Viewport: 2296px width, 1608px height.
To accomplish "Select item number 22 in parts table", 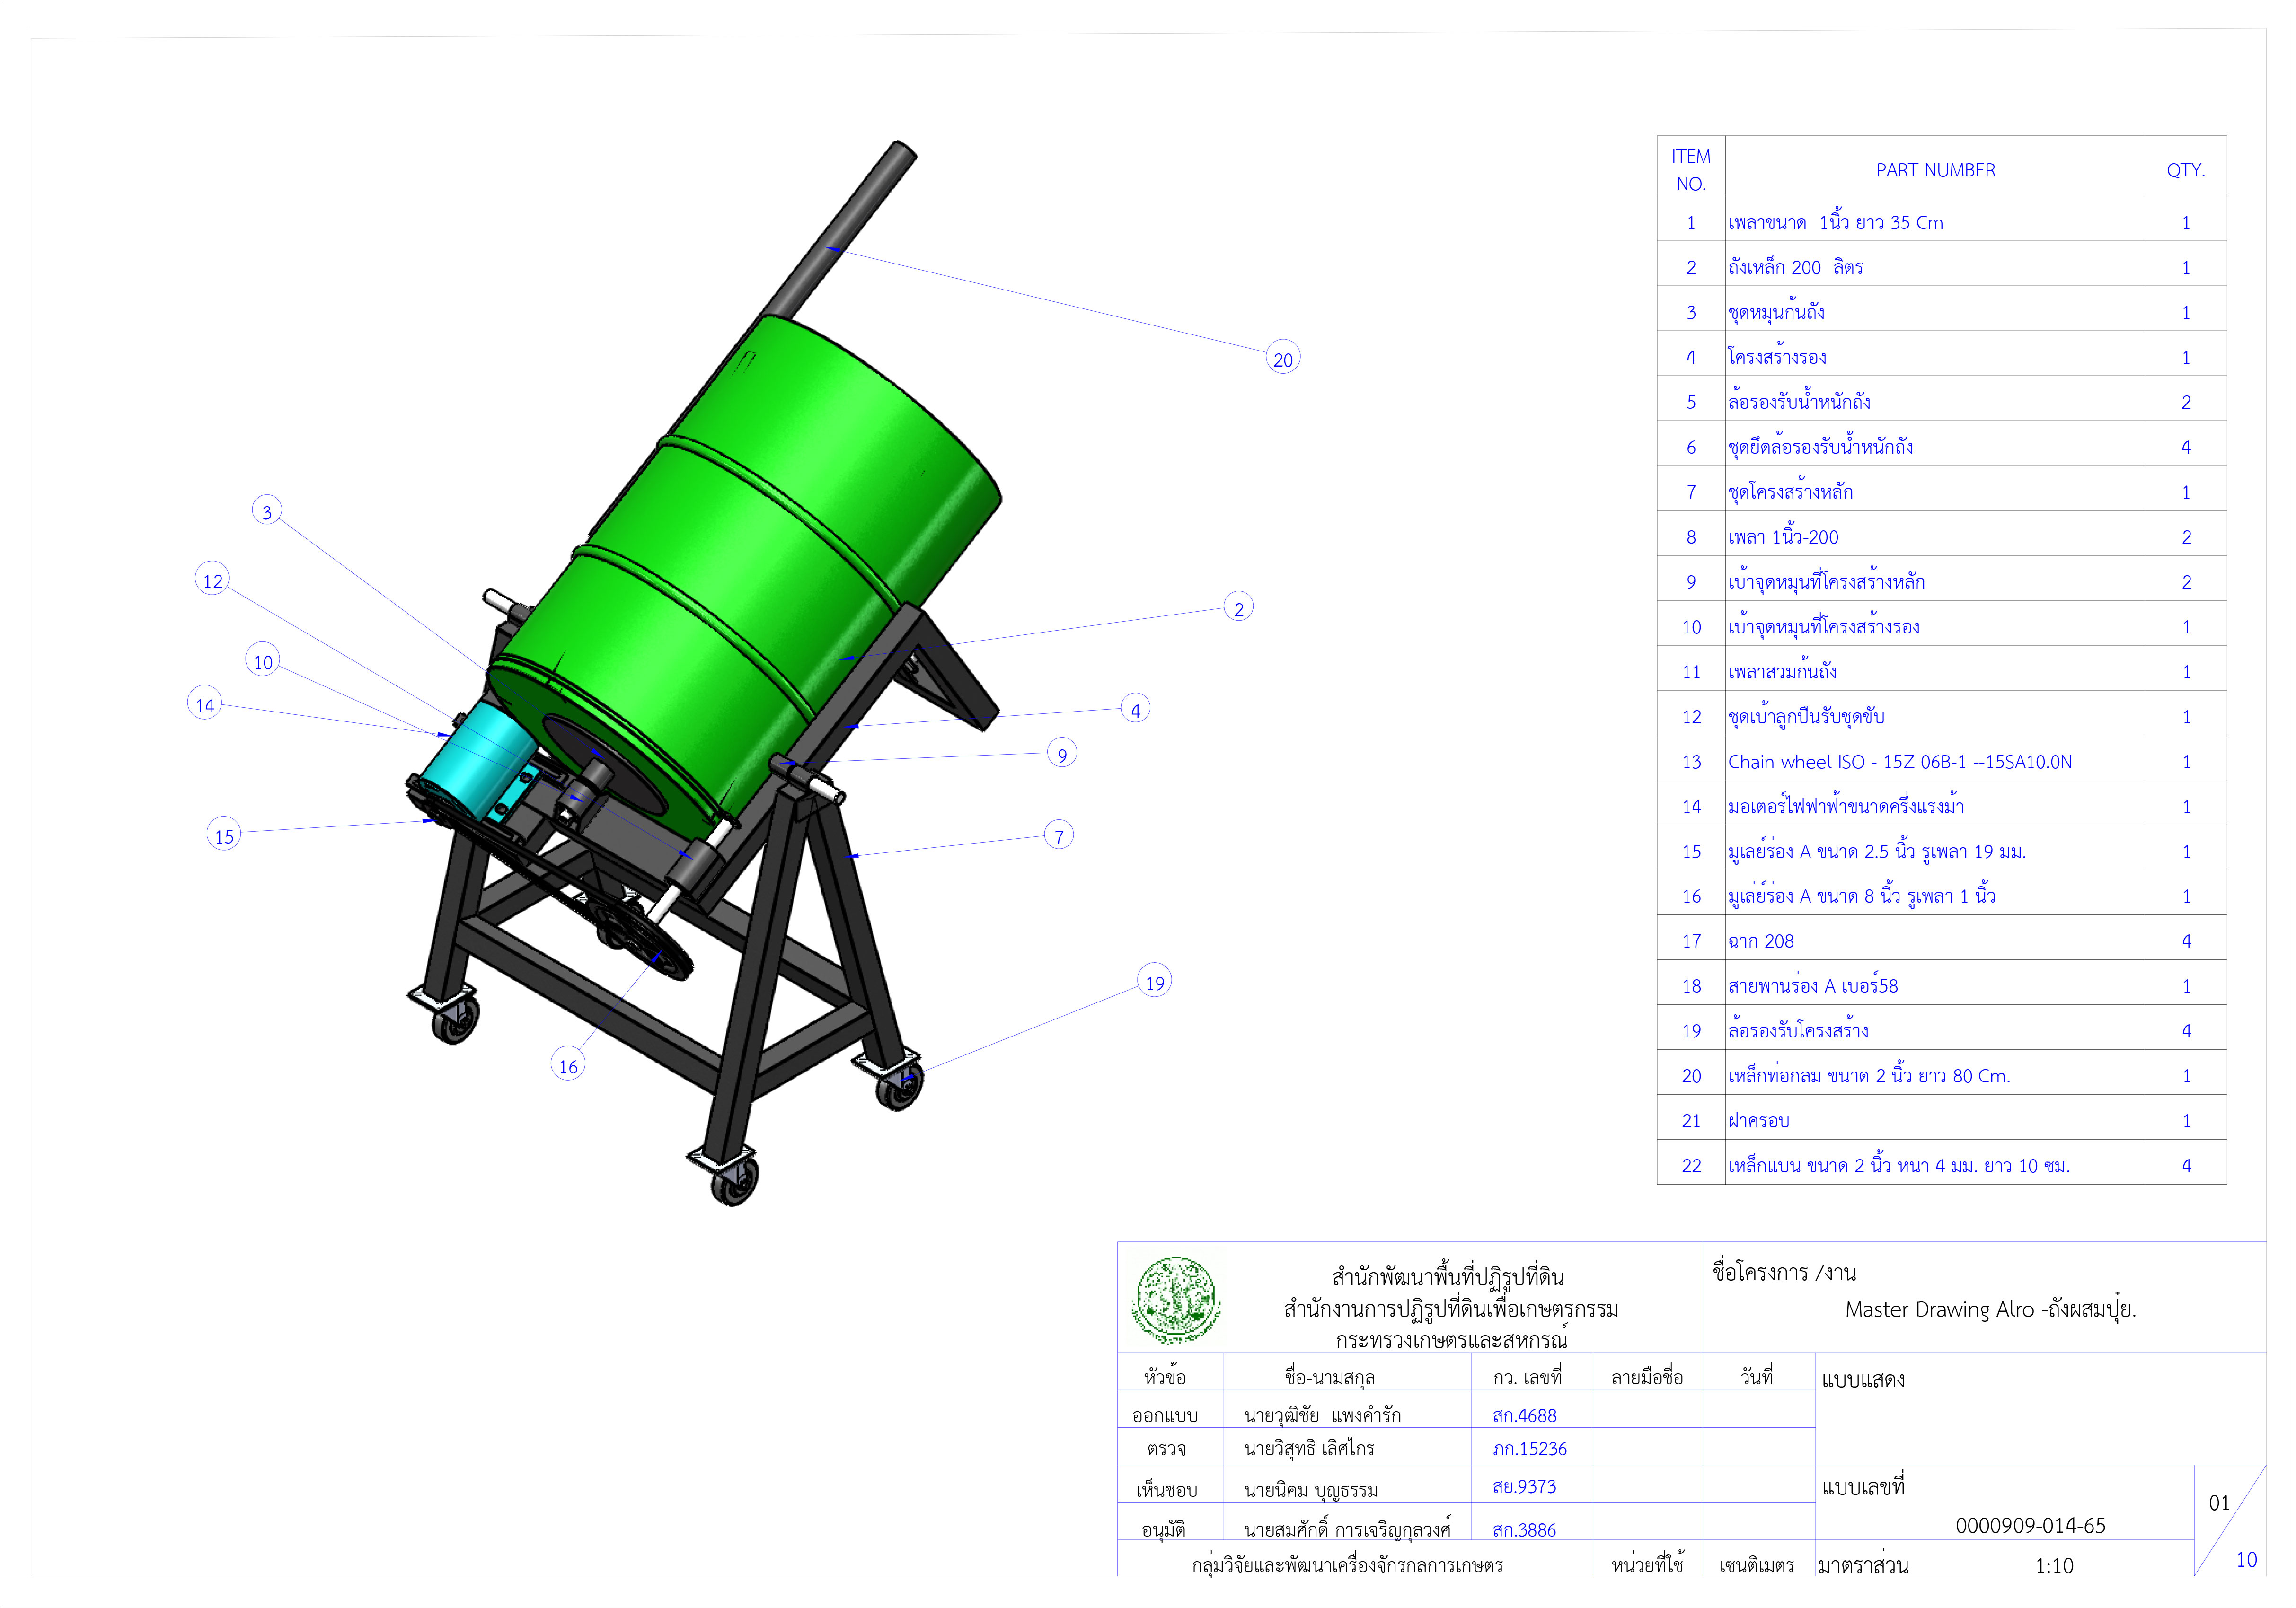I will tap(1691, 1166).
